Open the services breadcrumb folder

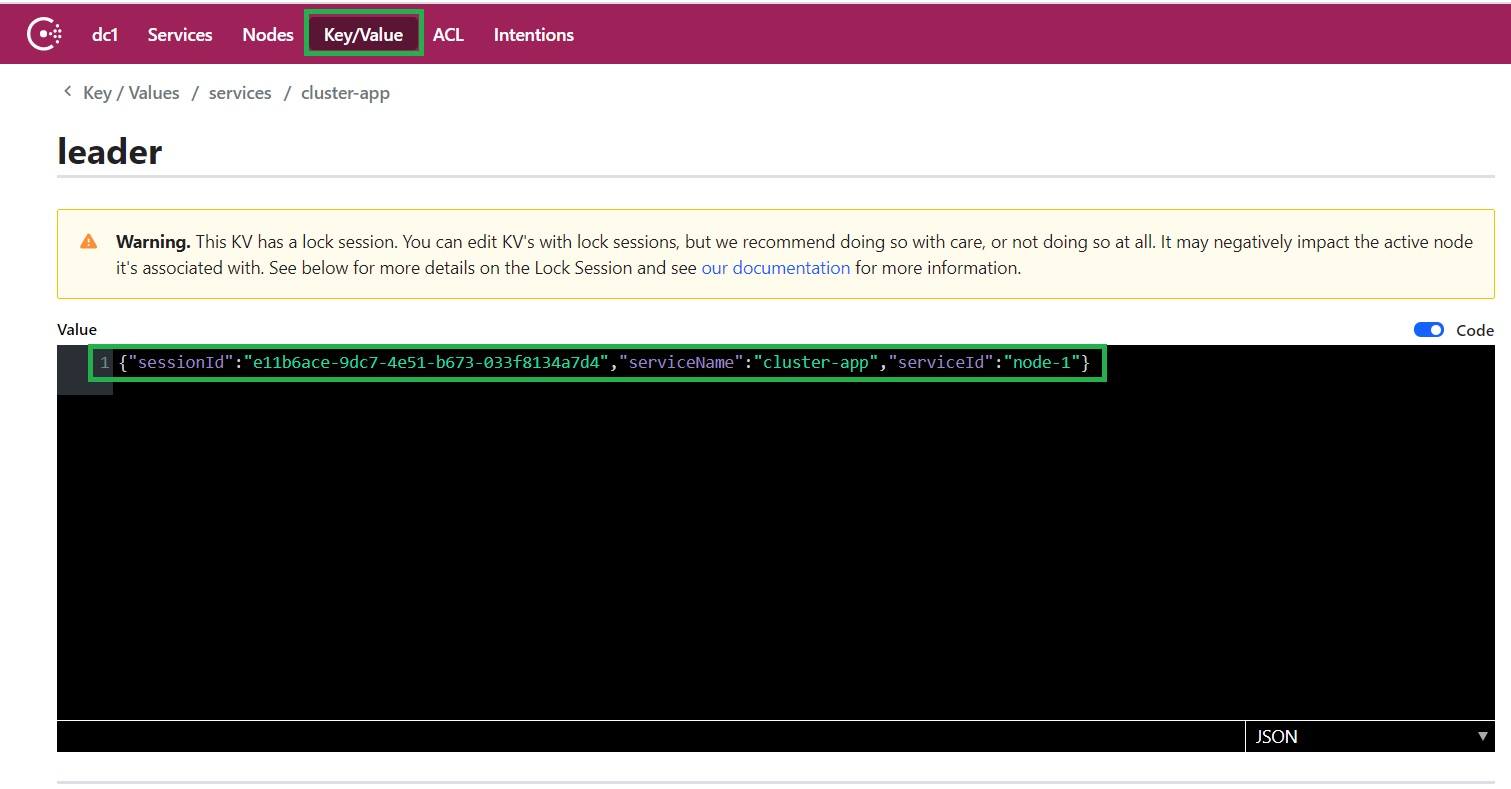coord(240,93)
